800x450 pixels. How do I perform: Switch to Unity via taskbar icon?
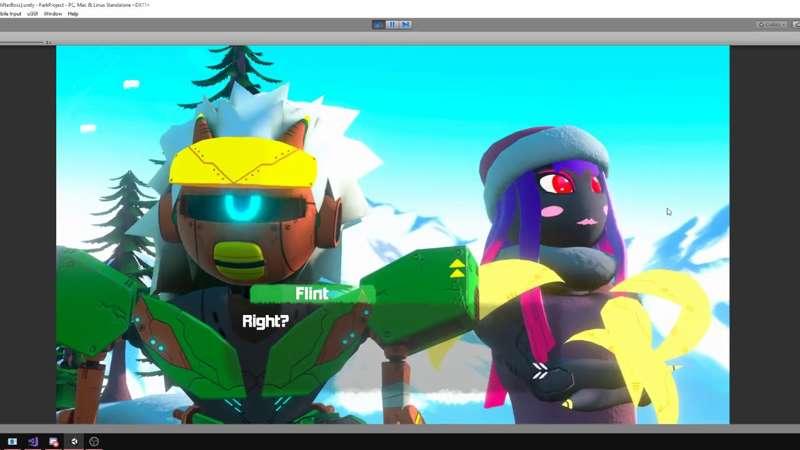(x=74, y=441)
